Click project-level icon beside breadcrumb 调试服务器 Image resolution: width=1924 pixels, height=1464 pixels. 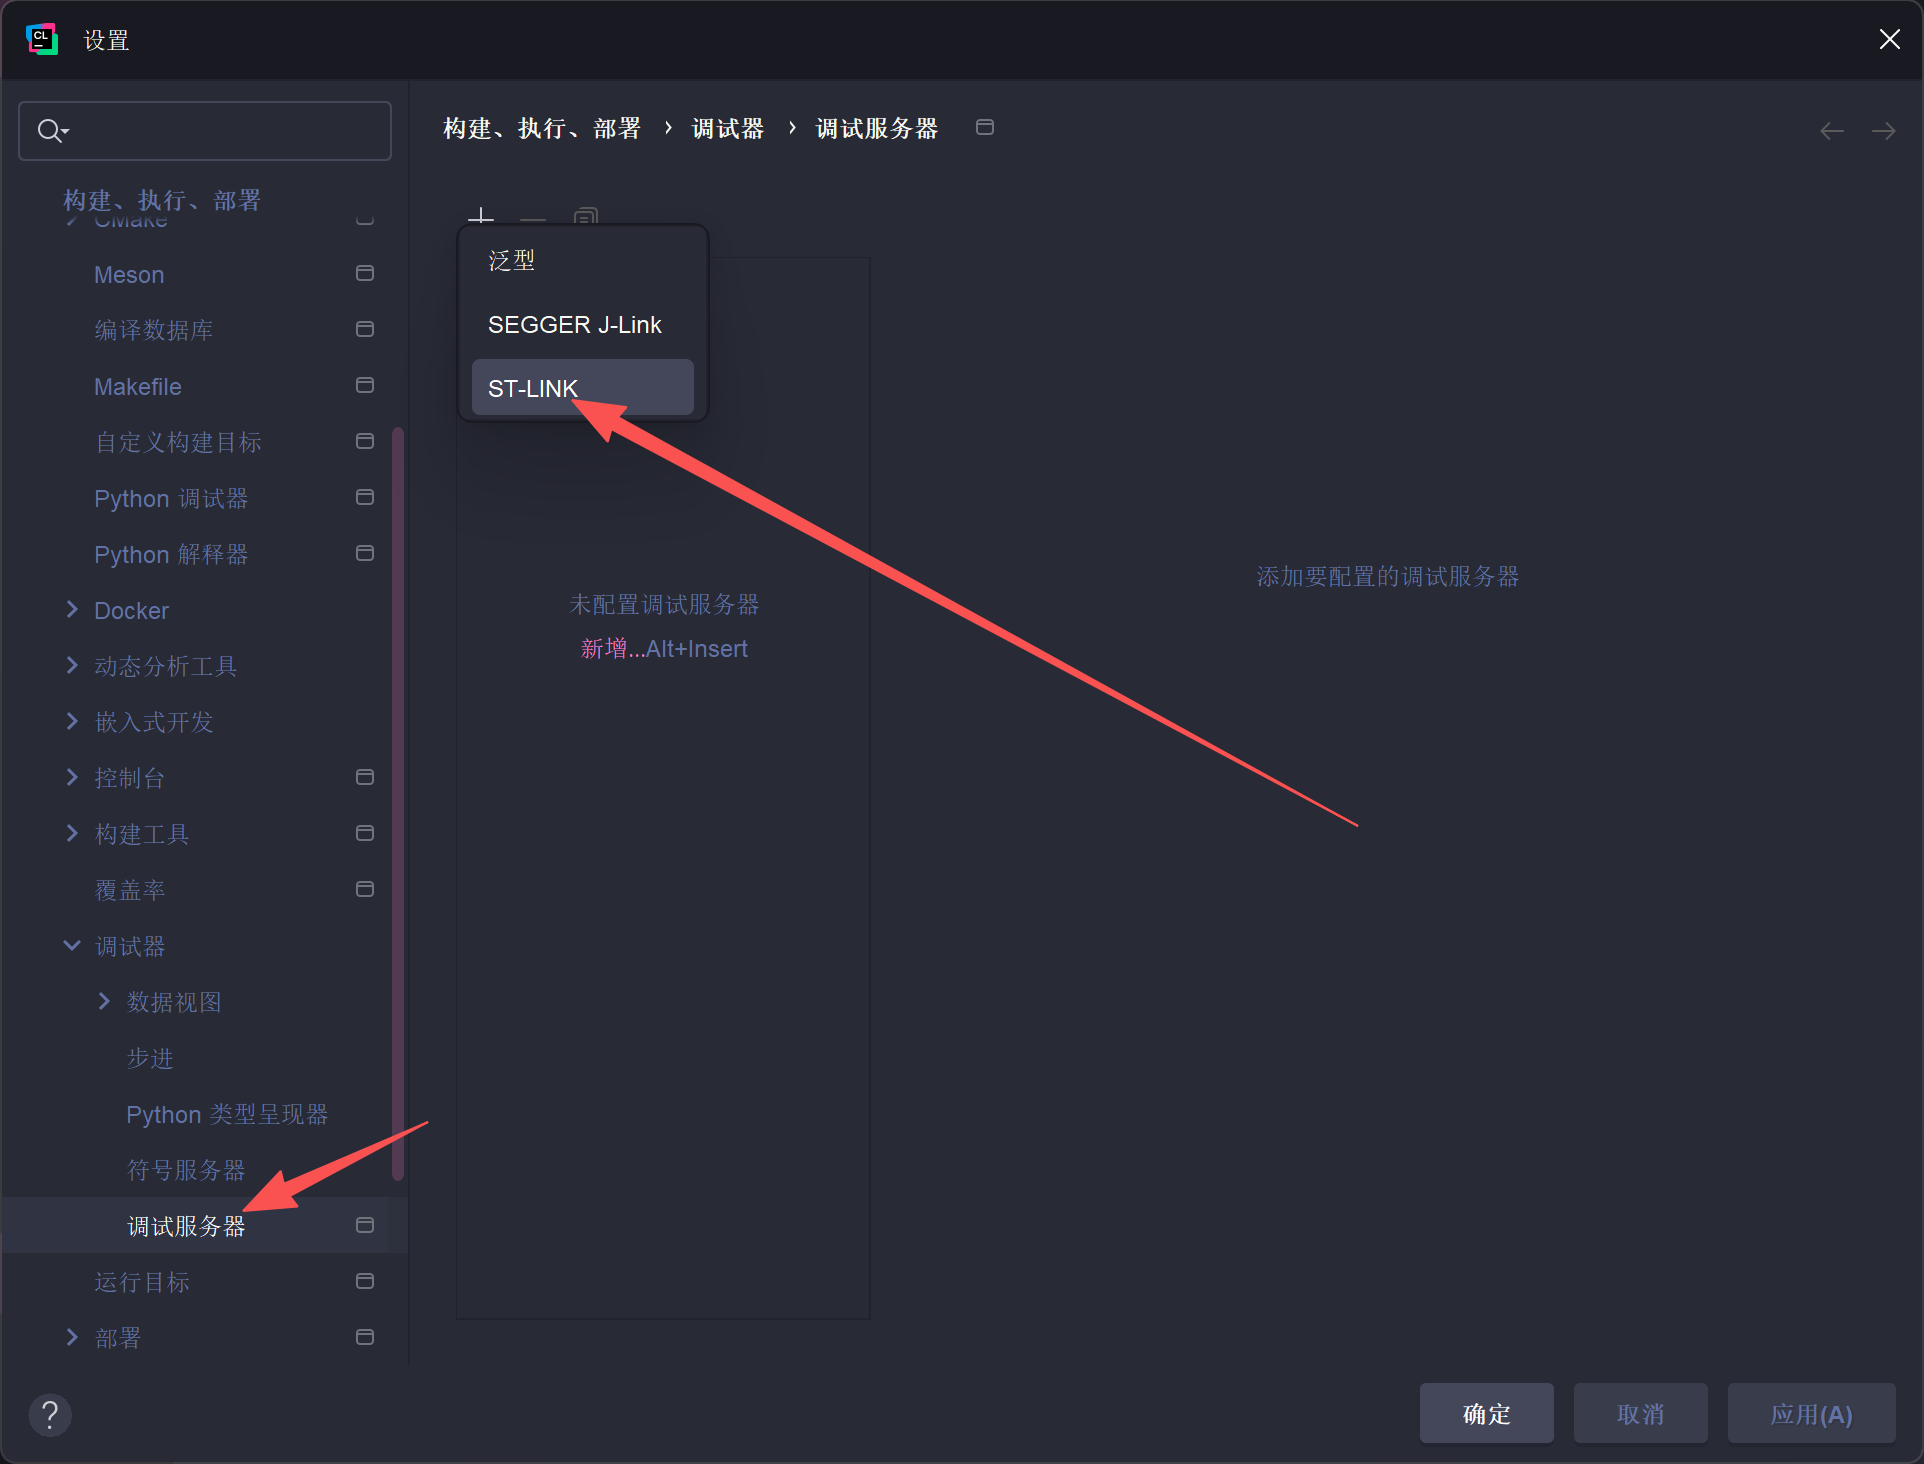pyautogui.click(x=985, y=127)
